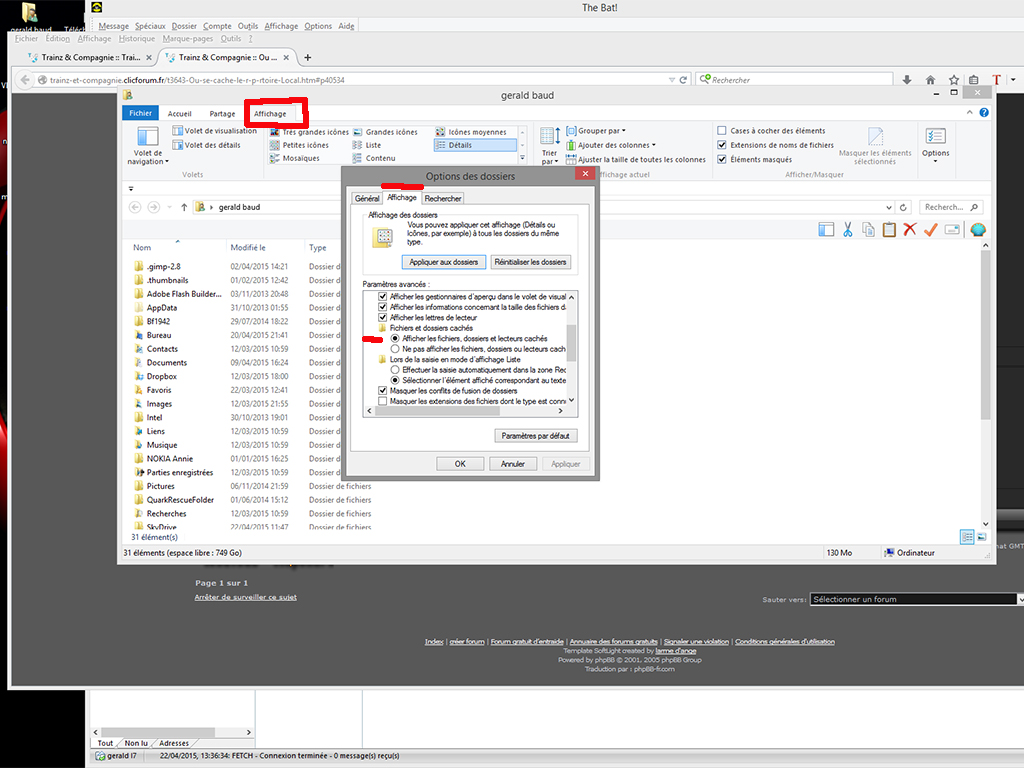Select Afficher les fichiers, dossiers et lecteurs cachés
The width and height of the screenshot is (1024, 768).
click(x=395, y=338)
